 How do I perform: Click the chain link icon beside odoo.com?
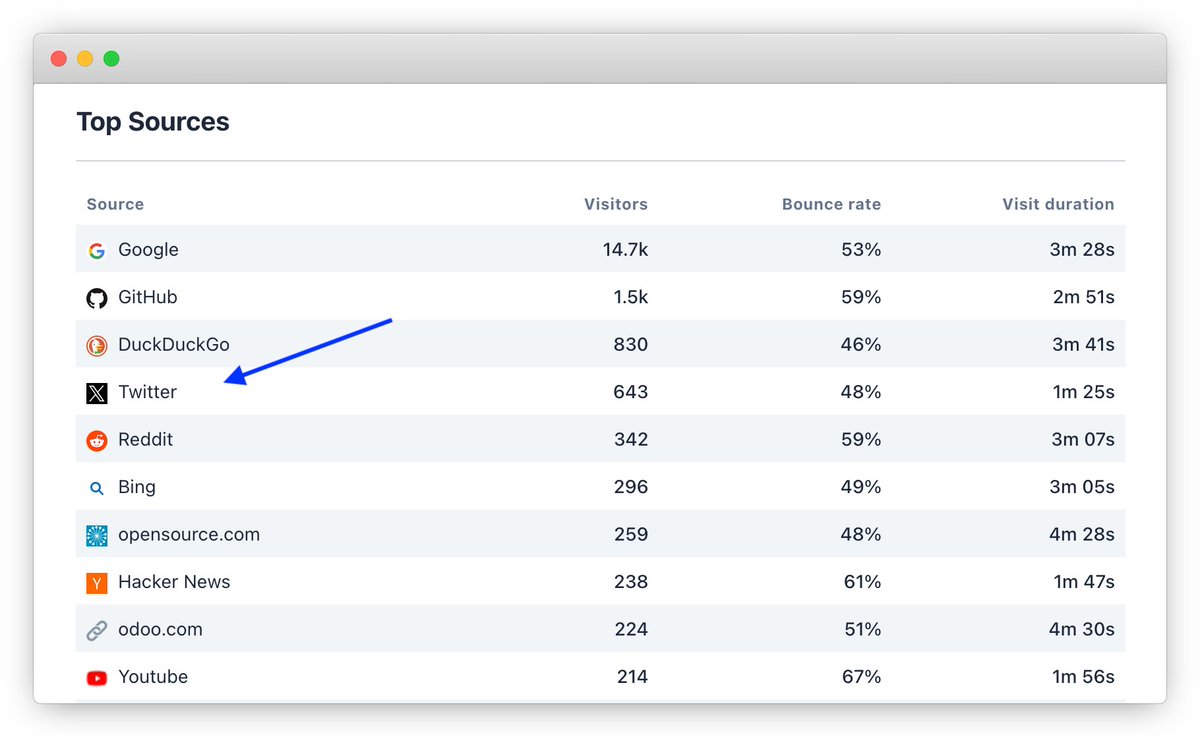point(96,629)
